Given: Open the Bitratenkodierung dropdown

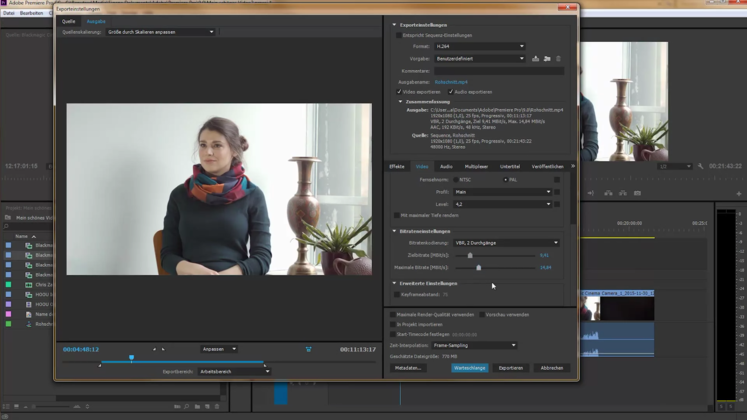Looking at the screenshot, I should 506,243.
